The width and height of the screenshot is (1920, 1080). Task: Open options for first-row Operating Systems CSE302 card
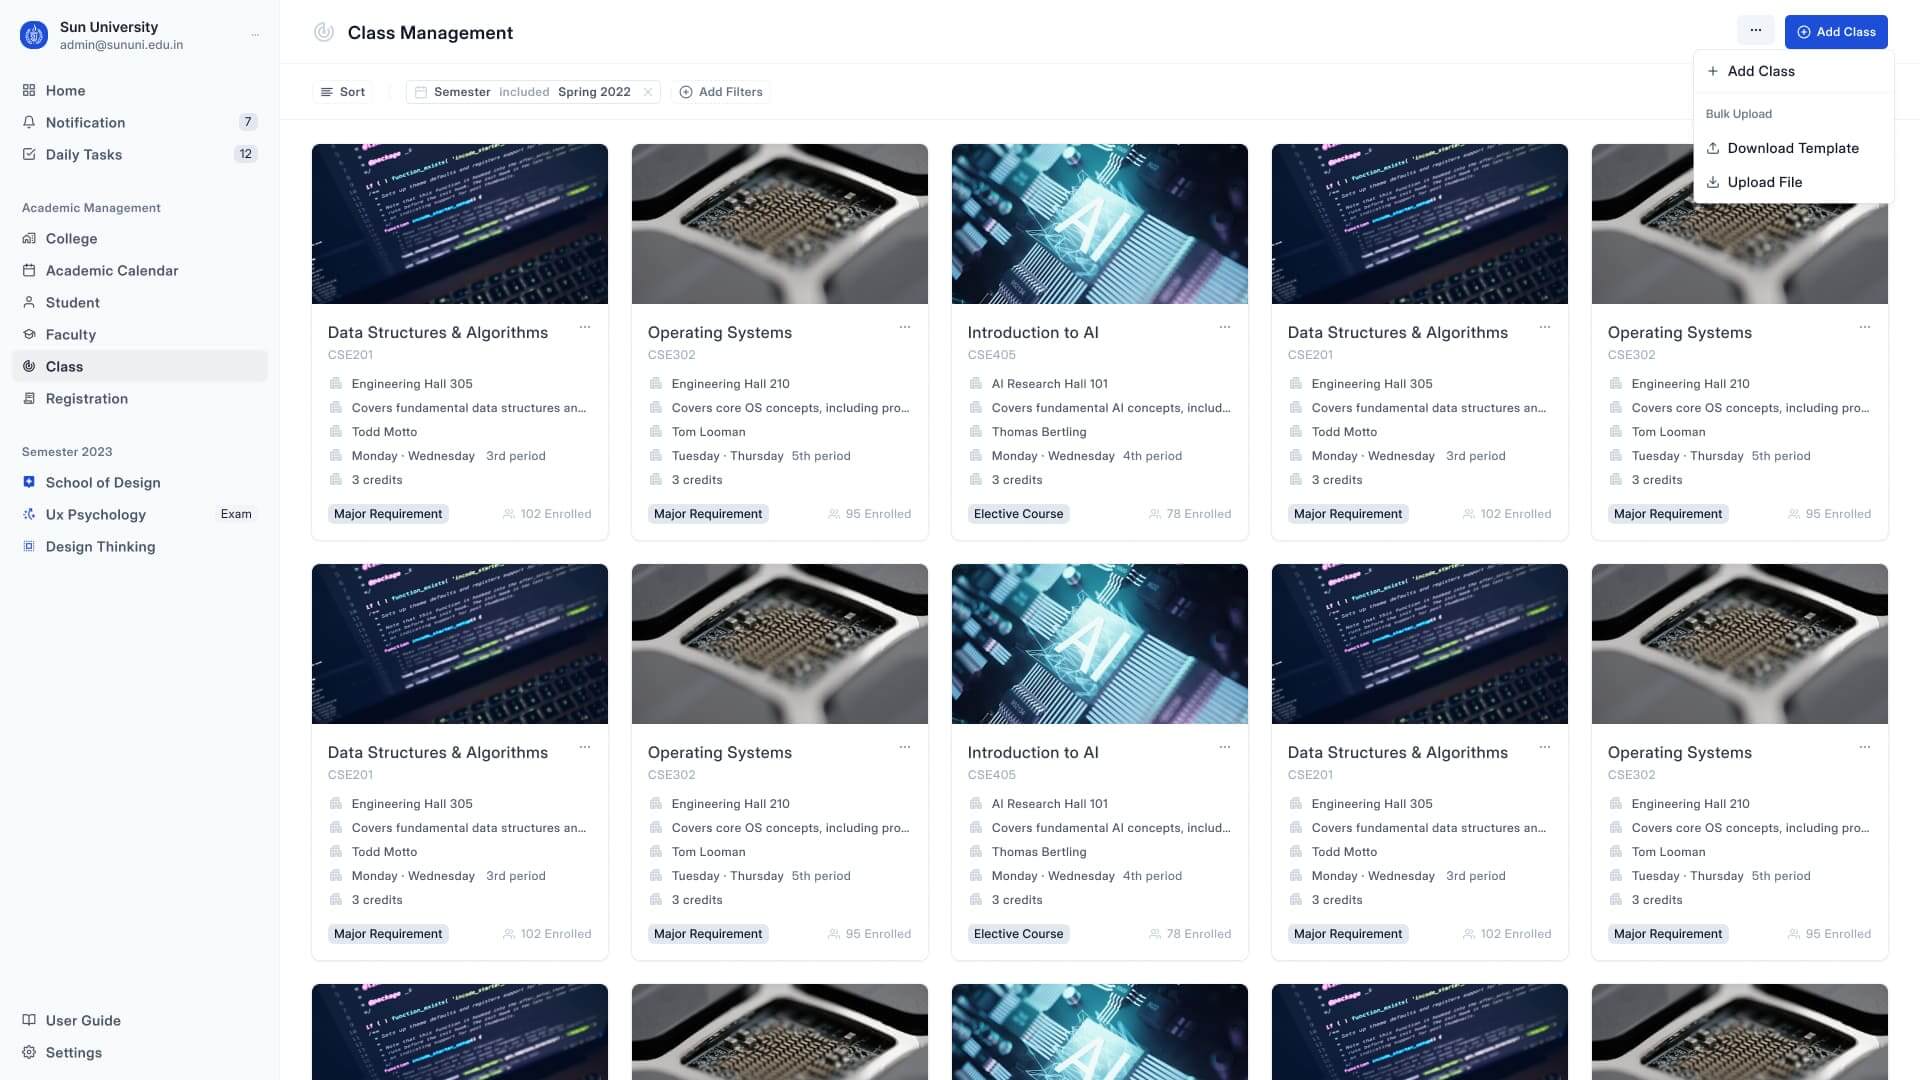(905, 327)
